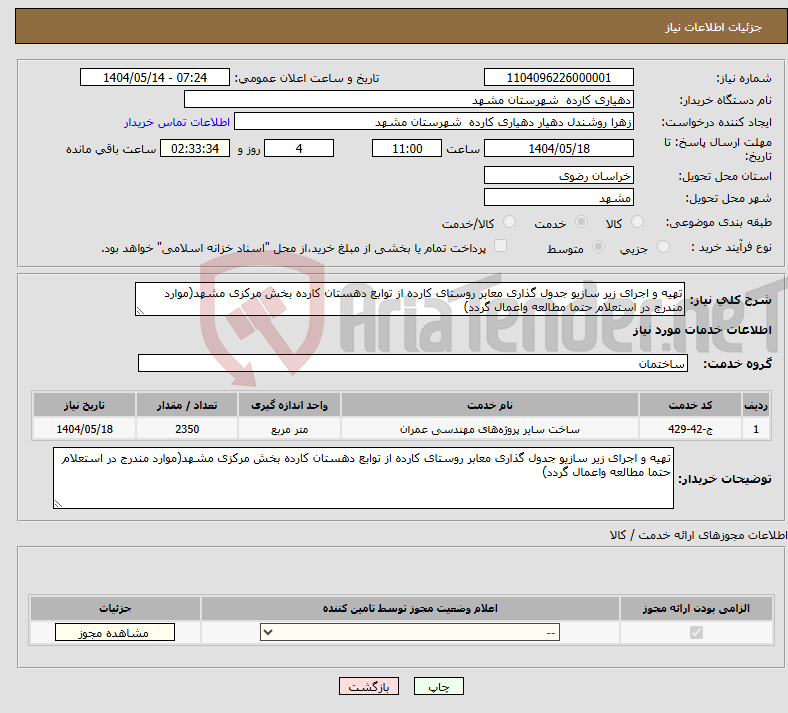Click the چاپ print button

439,686
